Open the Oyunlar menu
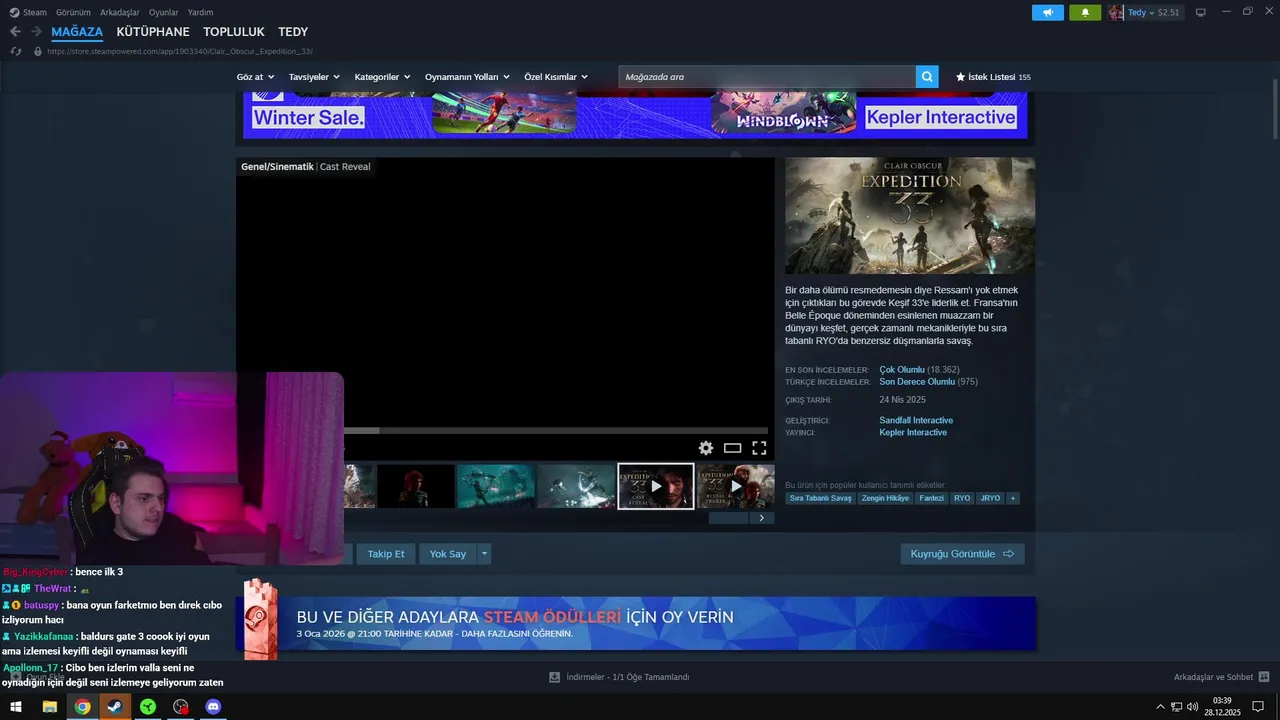The height and width of the screenshot is (720, 1280). coord(164,12)
